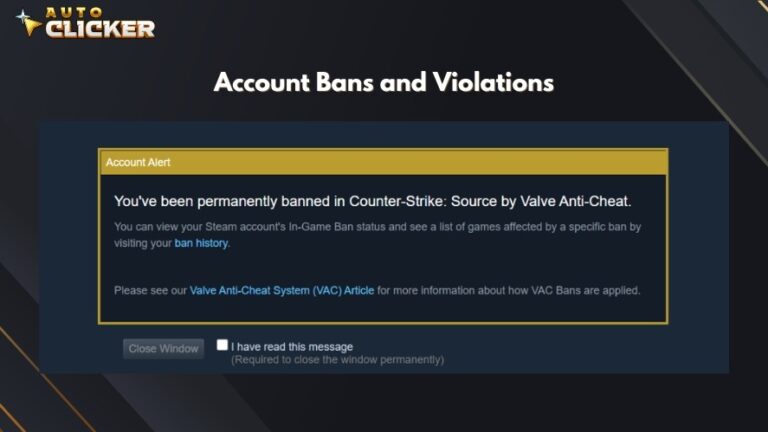Click the CLICKER word in the logo
The width and height of the screenshot is (768, 432).
[x=100, y=29]
